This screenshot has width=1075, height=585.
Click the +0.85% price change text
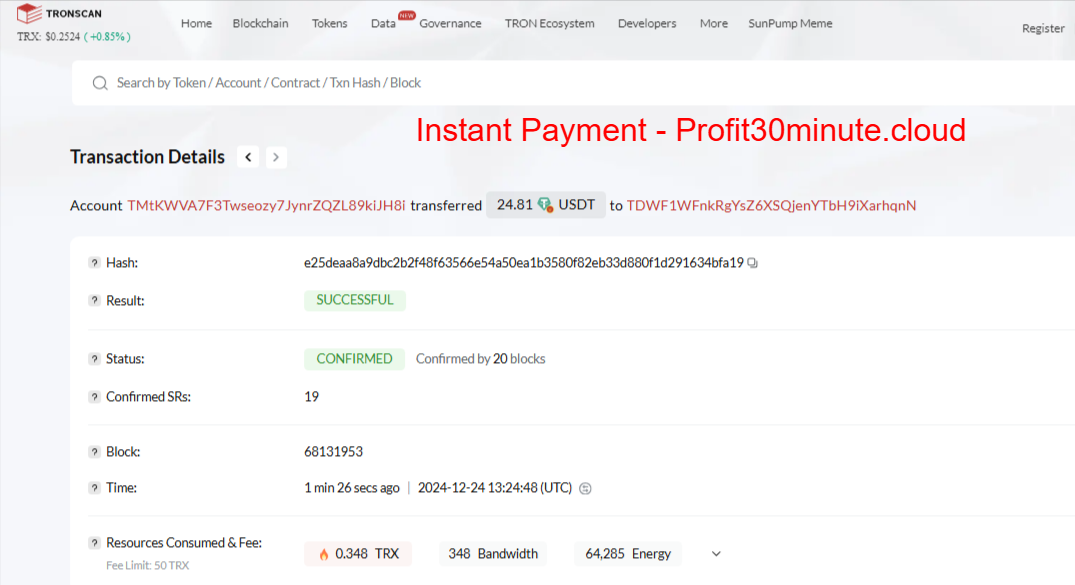107,37
